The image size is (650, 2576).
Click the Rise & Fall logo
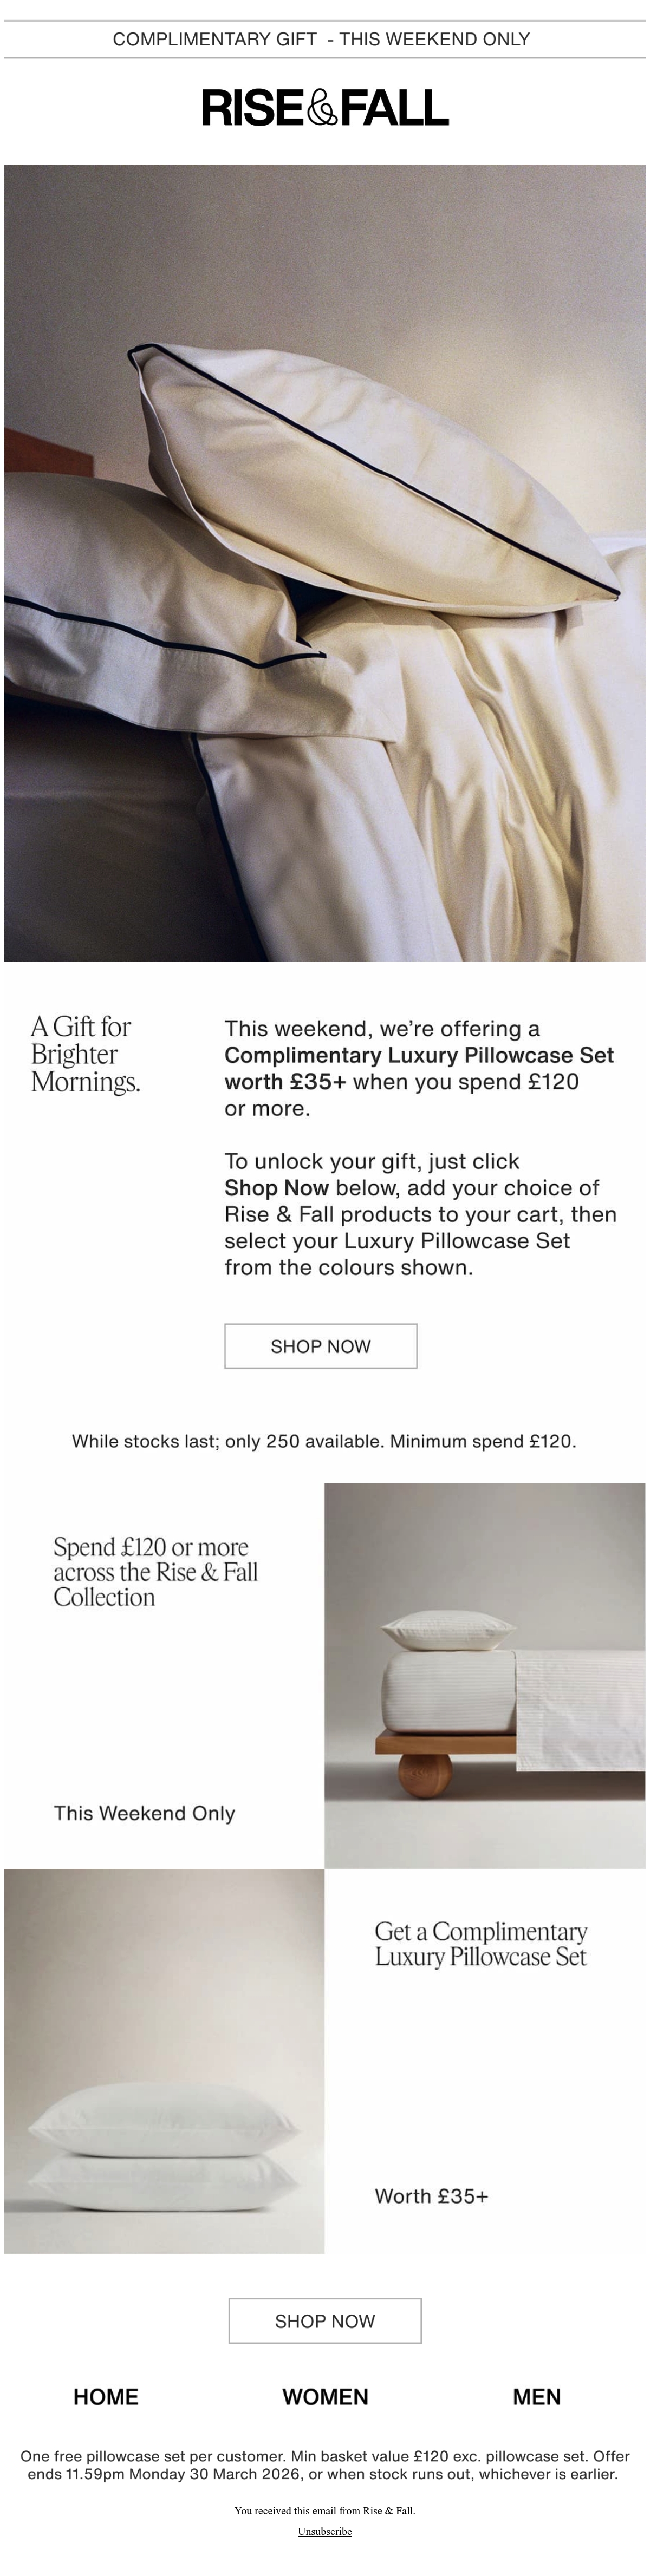click(325, 108)
